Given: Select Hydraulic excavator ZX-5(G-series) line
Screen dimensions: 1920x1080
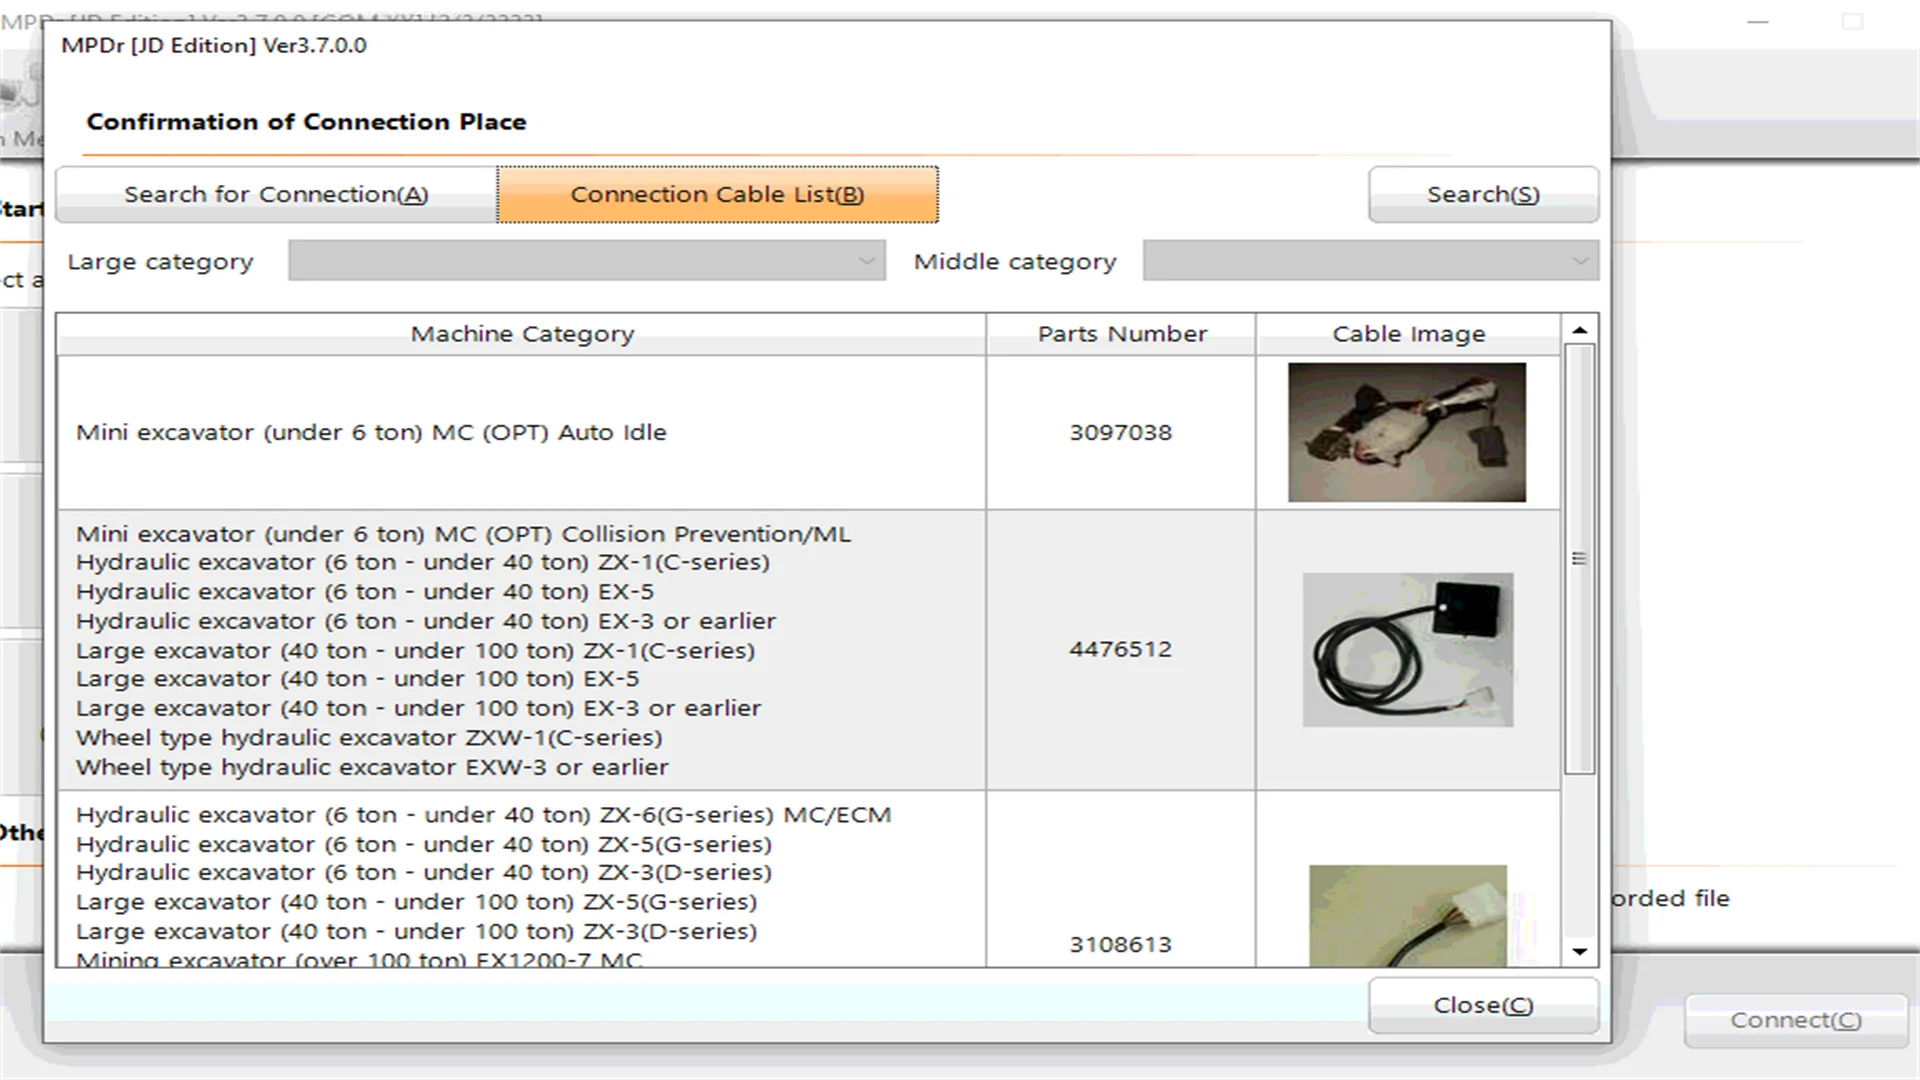Looking at the screenshot, I should (x=424, y=844).
